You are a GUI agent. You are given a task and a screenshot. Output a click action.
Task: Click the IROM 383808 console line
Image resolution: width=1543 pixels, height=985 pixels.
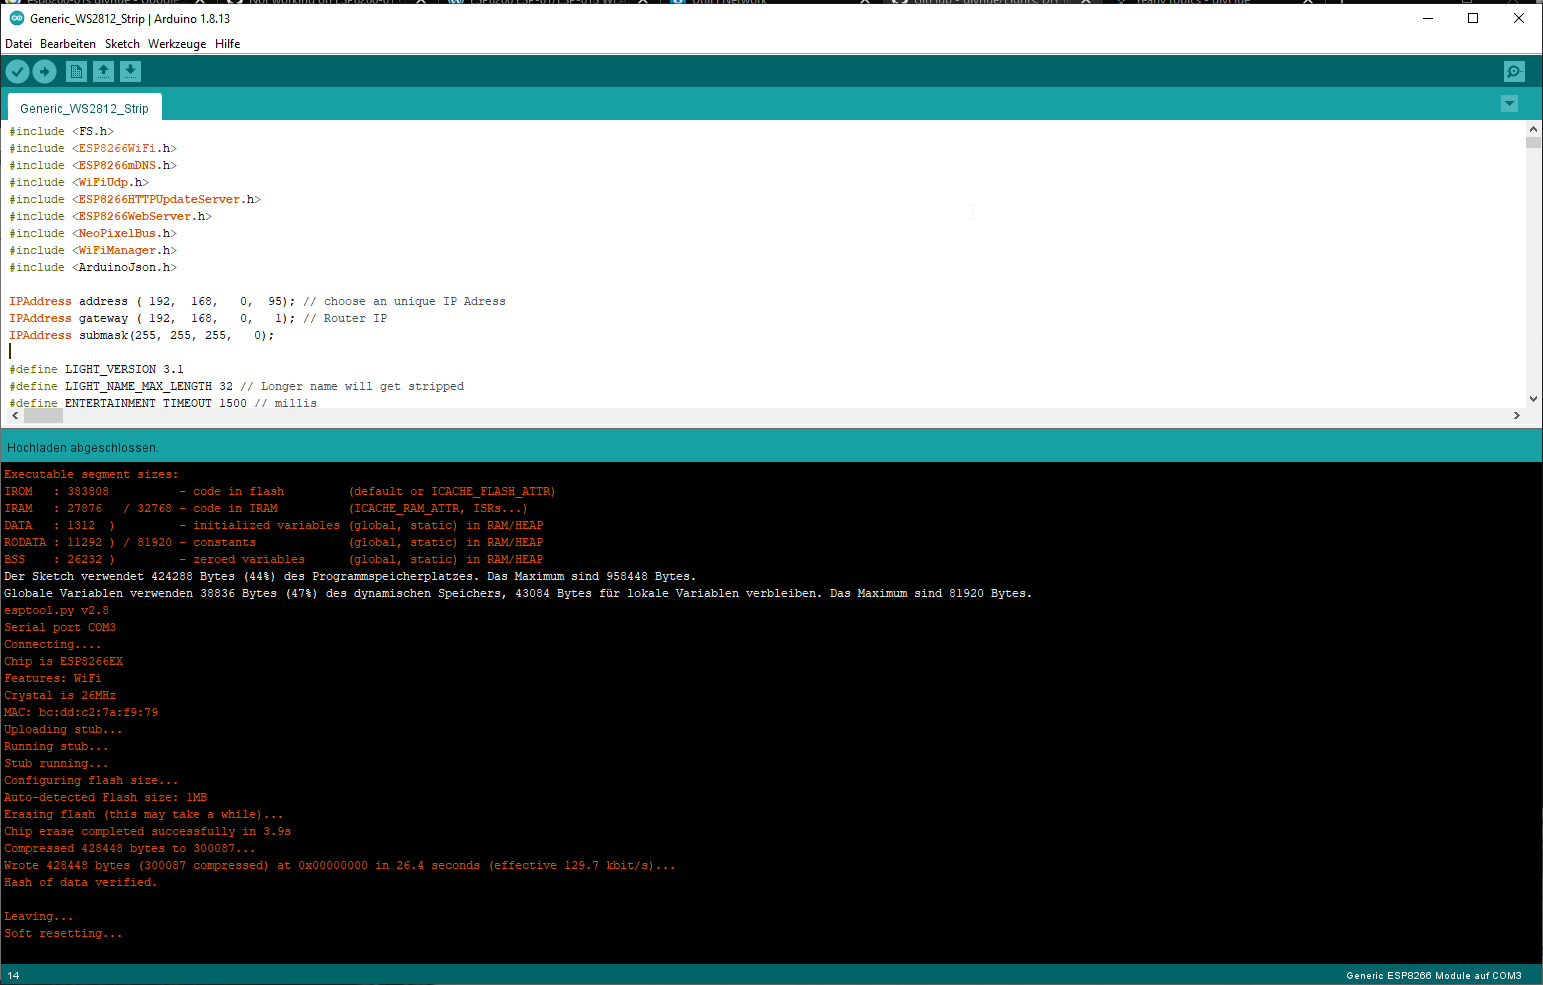point(279,491)
